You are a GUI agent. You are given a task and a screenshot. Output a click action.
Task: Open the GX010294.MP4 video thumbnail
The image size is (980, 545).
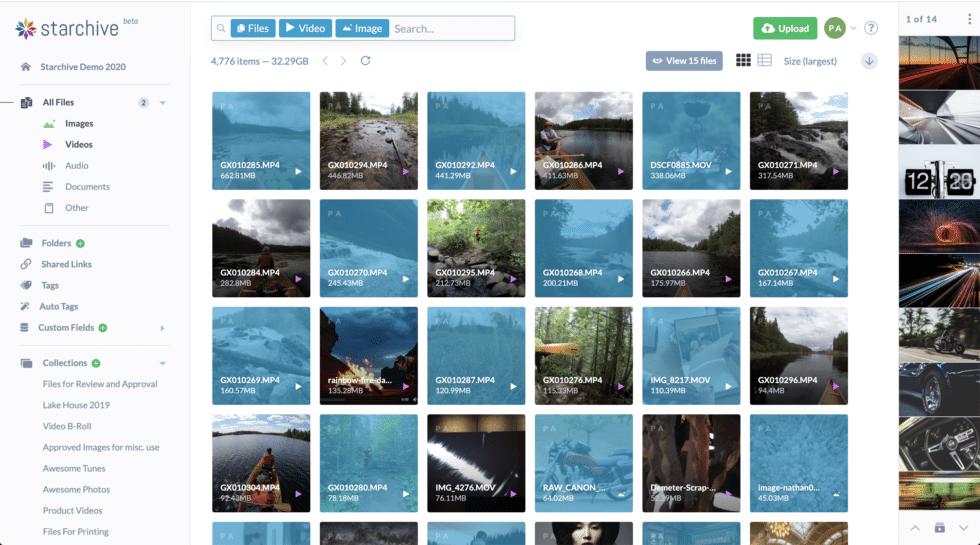pyautogui.click(x=368, y=141)
